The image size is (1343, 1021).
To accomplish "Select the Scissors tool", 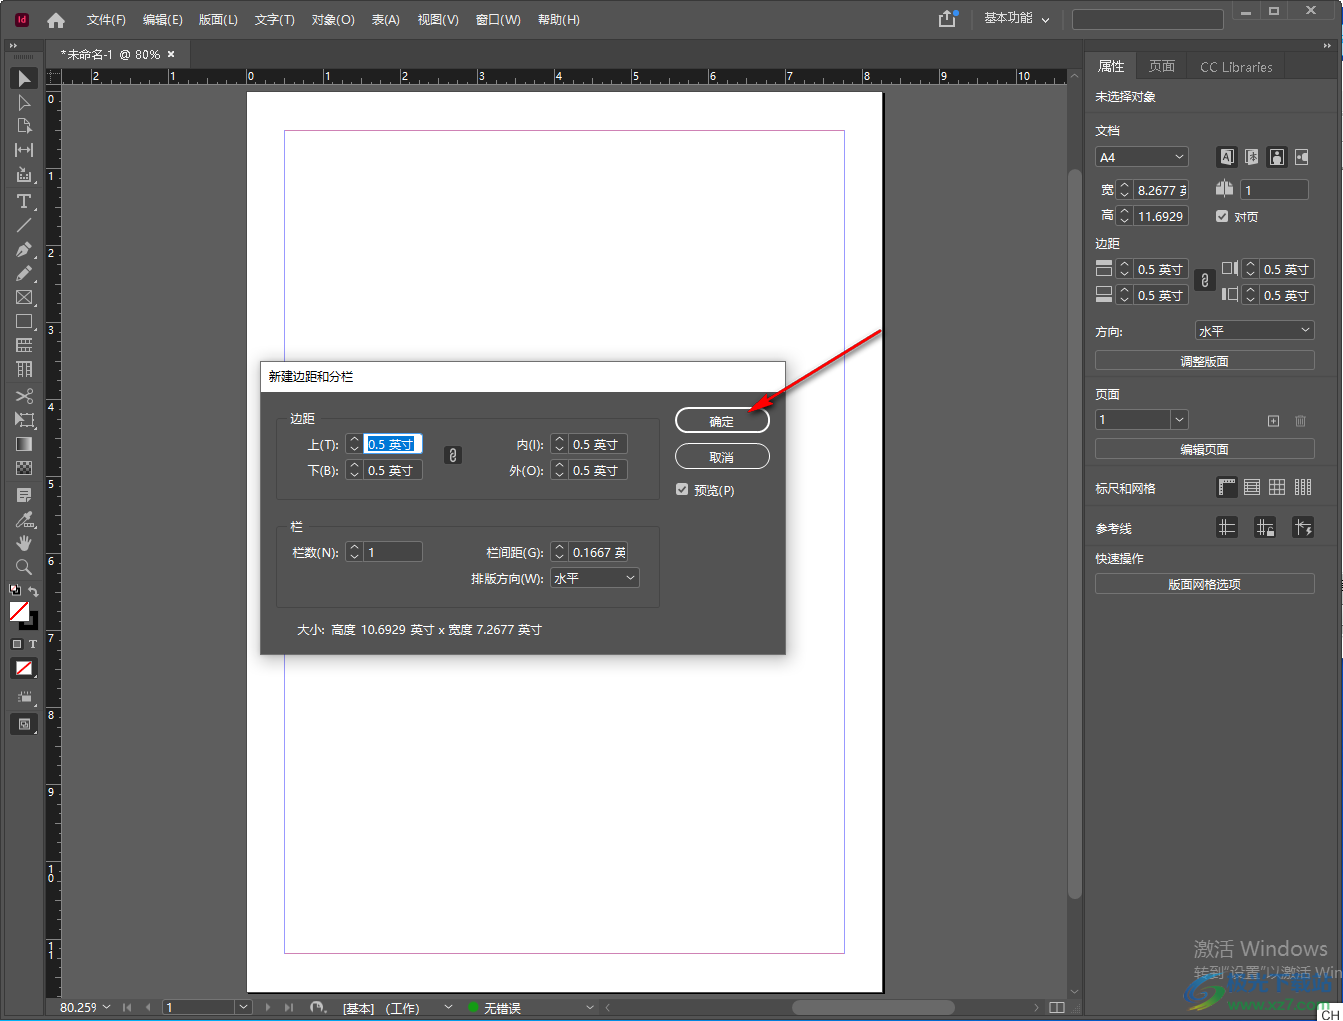I will 24,396.
